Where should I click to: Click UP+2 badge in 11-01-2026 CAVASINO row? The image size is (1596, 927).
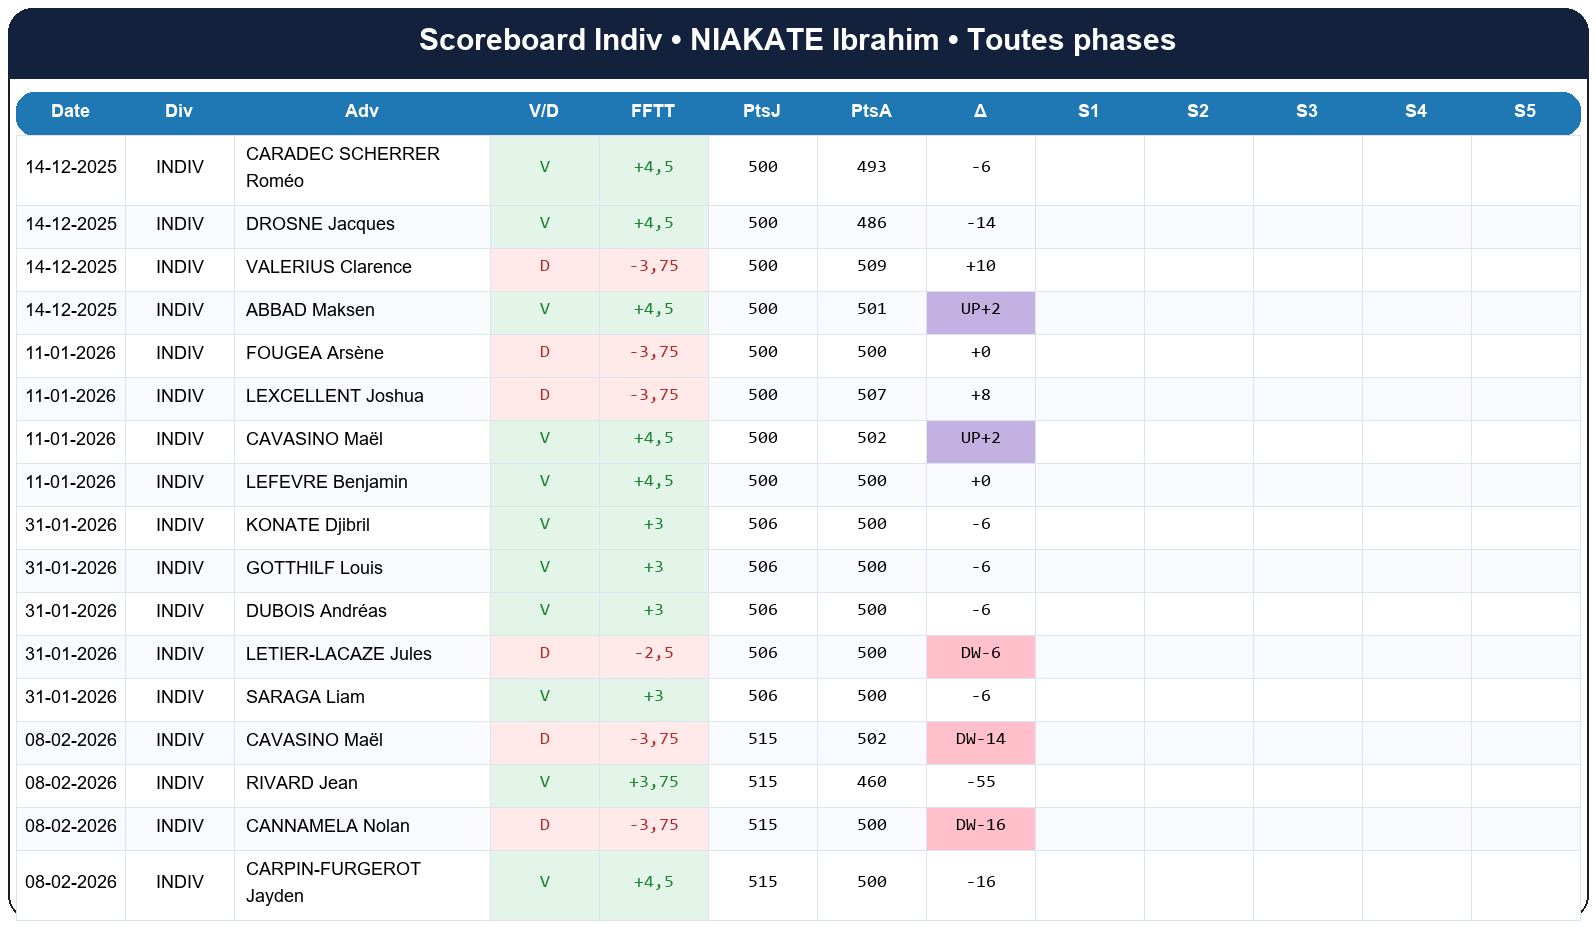[x=981, y=442]
